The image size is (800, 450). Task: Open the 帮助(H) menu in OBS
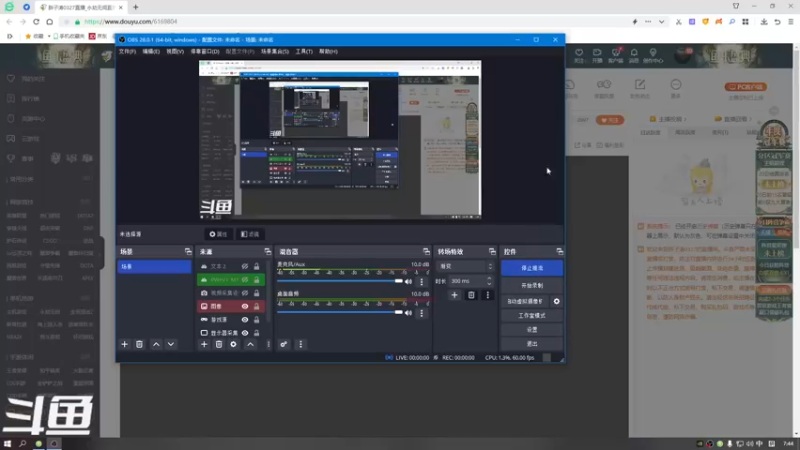point(328,52)
